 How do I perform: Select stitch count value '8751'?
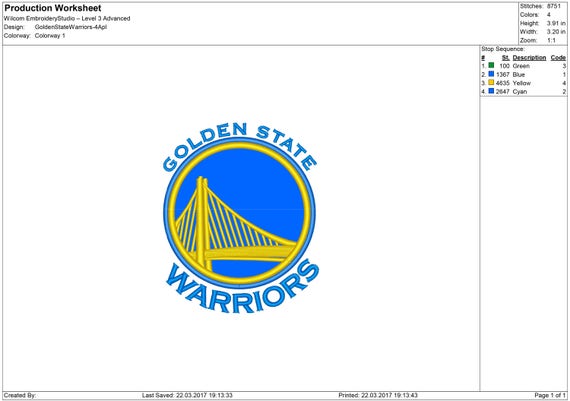click(x=554, y=6)
